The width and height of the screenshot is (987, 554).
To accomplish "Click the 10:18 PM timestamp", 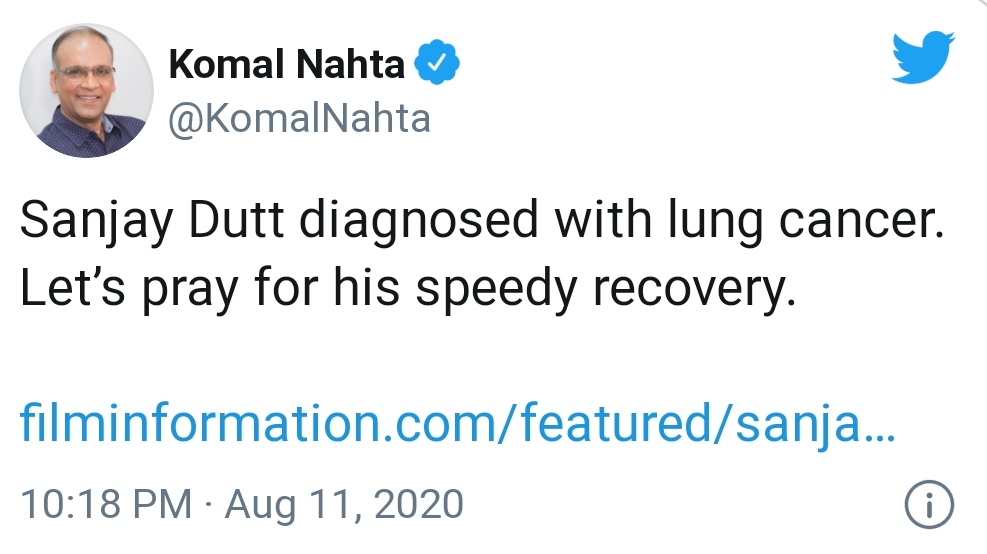I will click(x=106, y=504).
